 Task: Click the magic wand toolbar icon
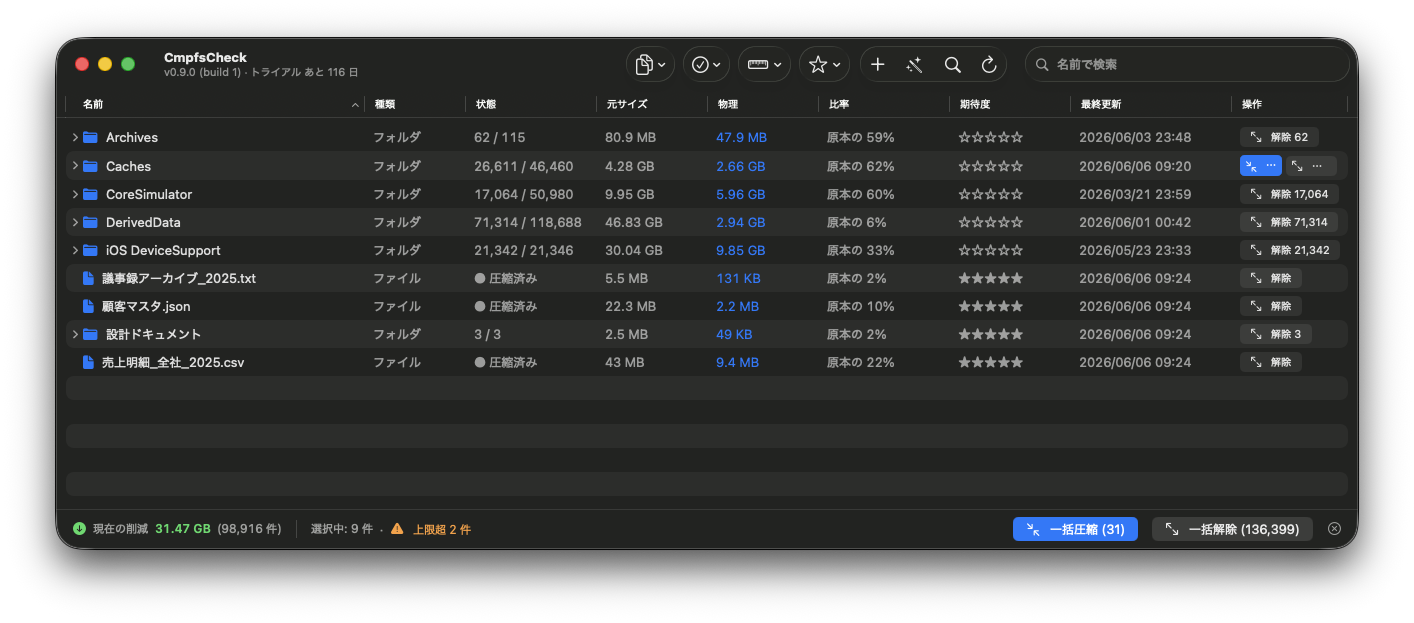pyautogui.click(x=914, y=64)
